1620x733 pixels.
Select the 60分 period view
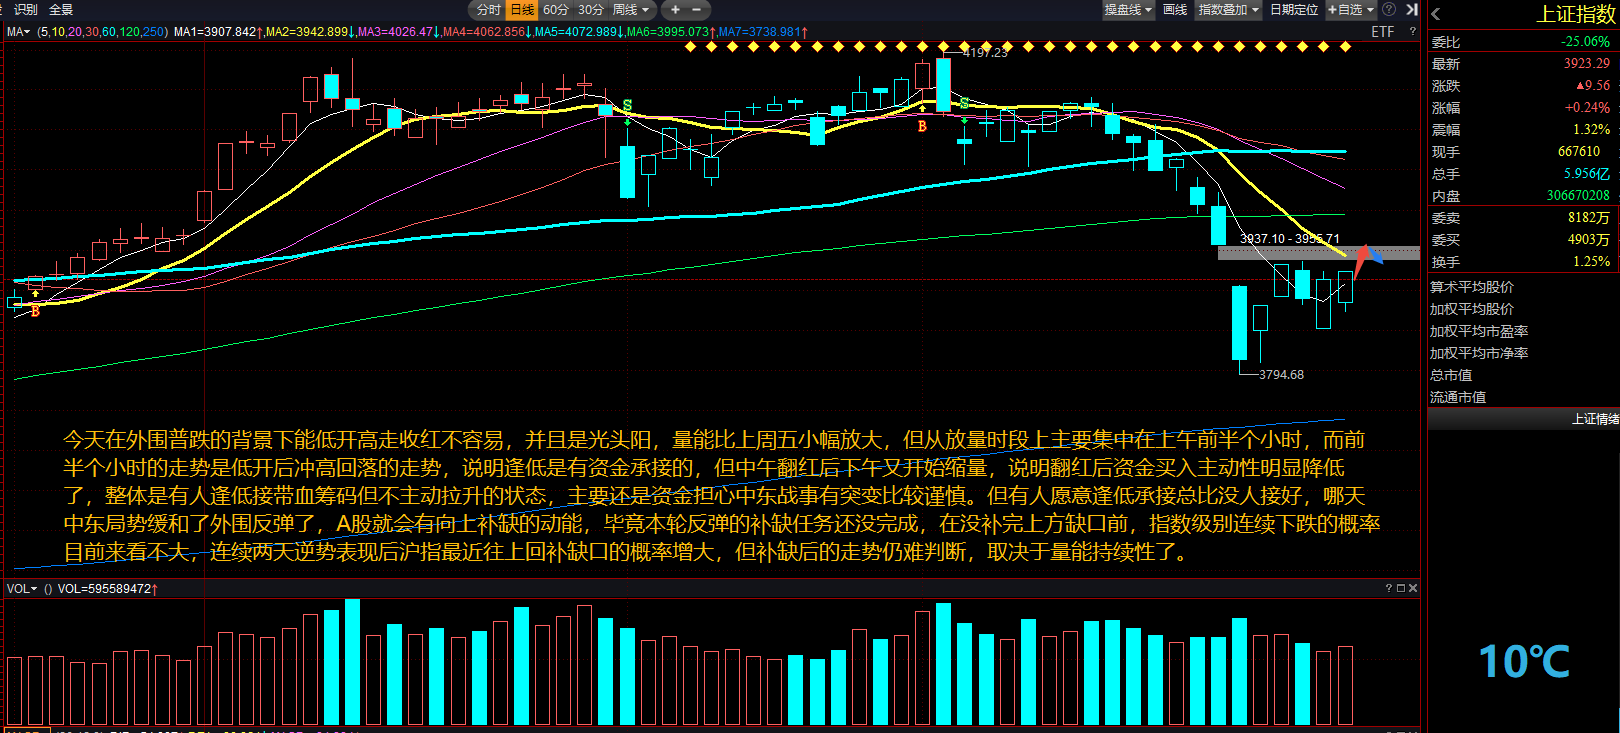tap(556, 10)
